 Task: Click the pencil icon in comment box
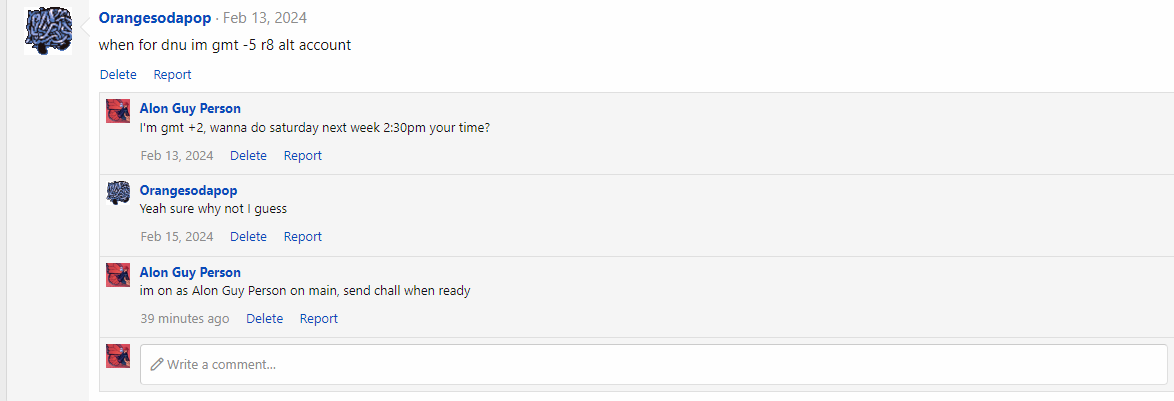coord(156,364)
